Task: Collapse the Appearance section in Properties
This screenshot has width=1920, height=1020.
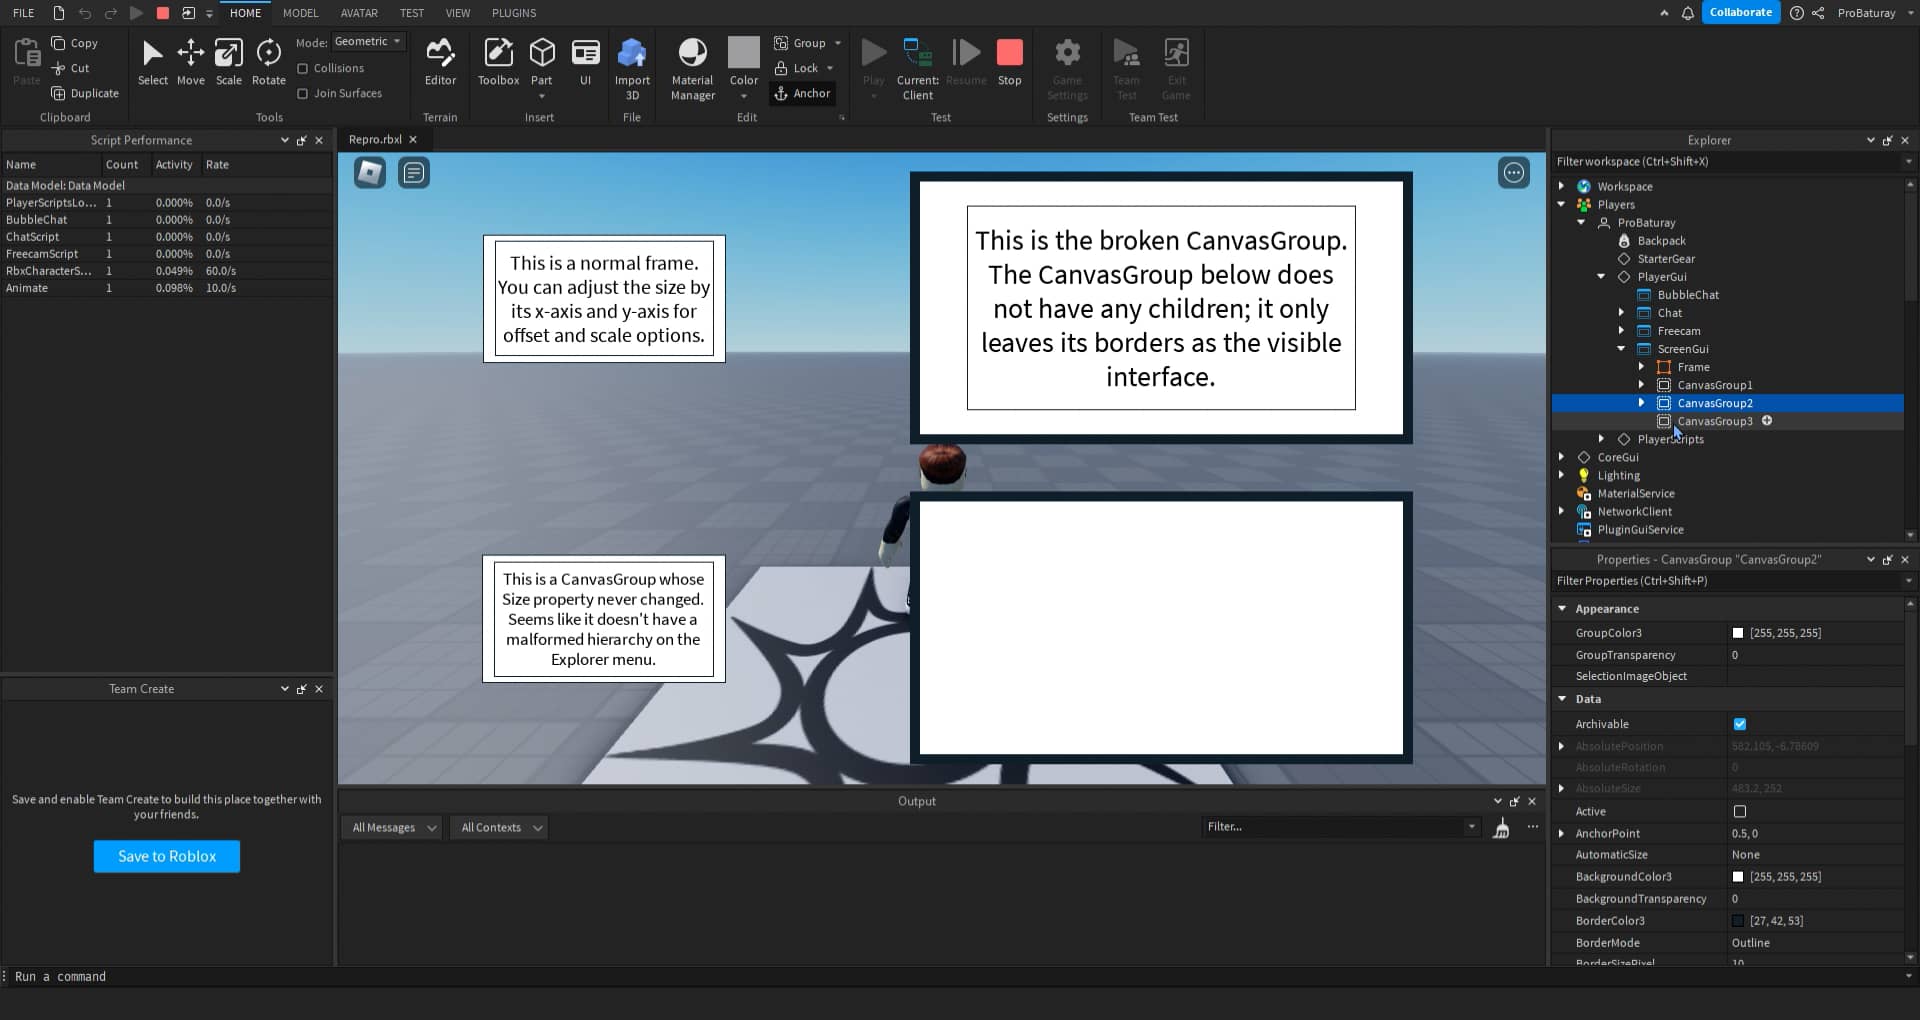Action: tap(1564, 608)
